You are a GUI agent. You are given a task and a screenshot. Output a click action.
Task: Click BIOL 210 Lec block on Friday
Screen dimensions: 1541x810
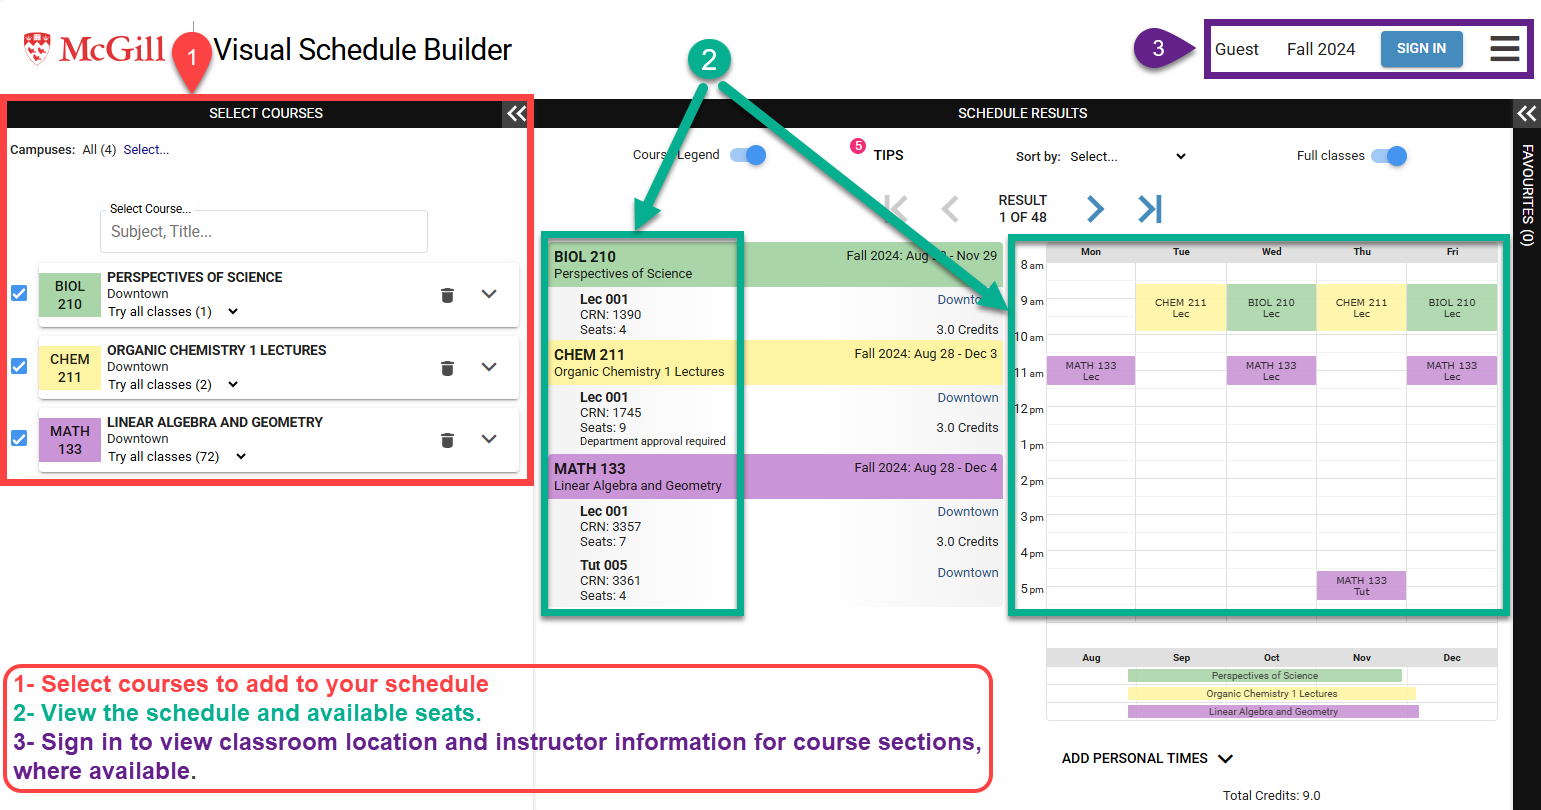(x=1452, y=307)
